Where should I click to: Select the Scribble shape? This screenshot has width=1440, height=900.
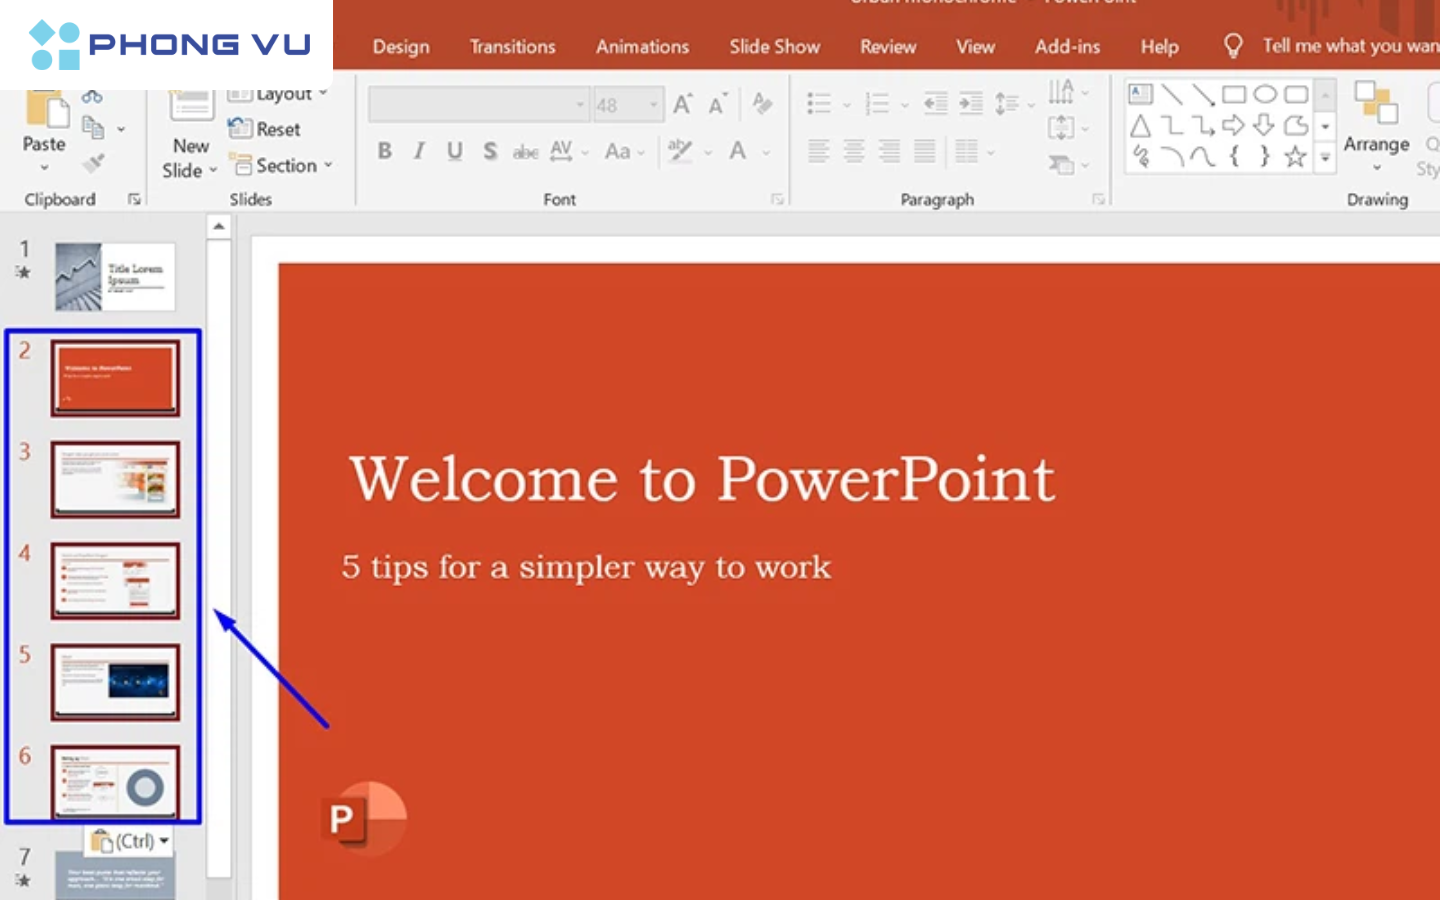pyautogui.click(x=1141, y=156)
